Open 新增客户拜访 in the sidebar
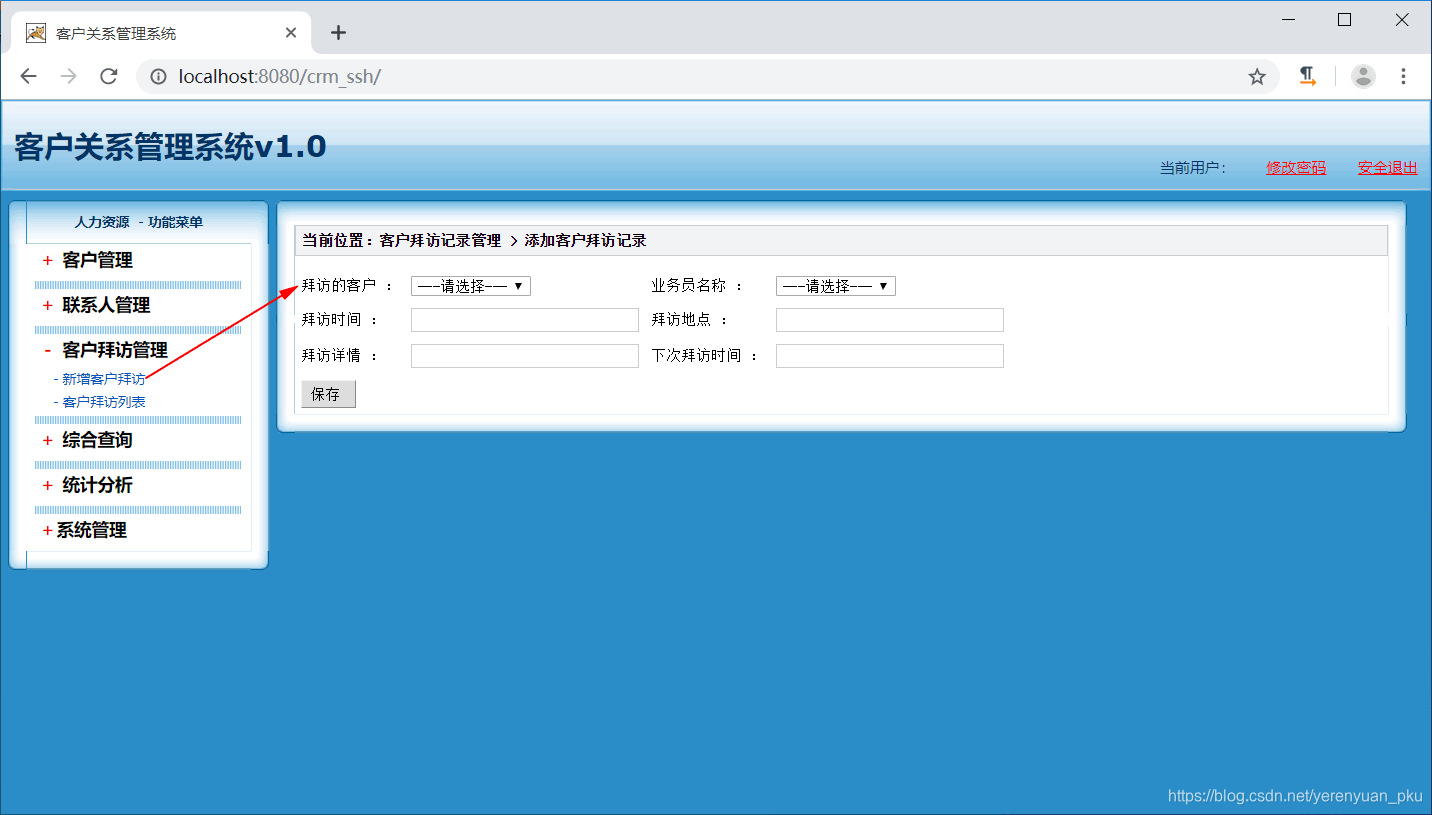Viewport: 1432px width, 815px height. coord(104,379)
